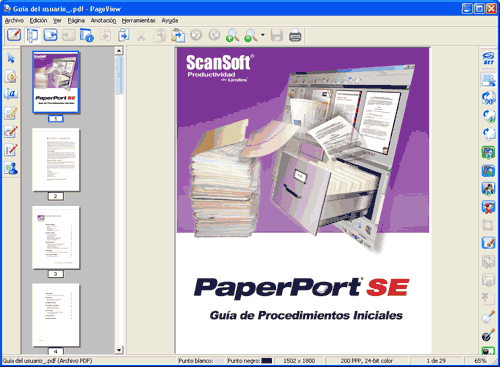This screenshot has width=500, height=367.
Task: Select page 3 thumbnail
Action: click(x=56, y=237)
